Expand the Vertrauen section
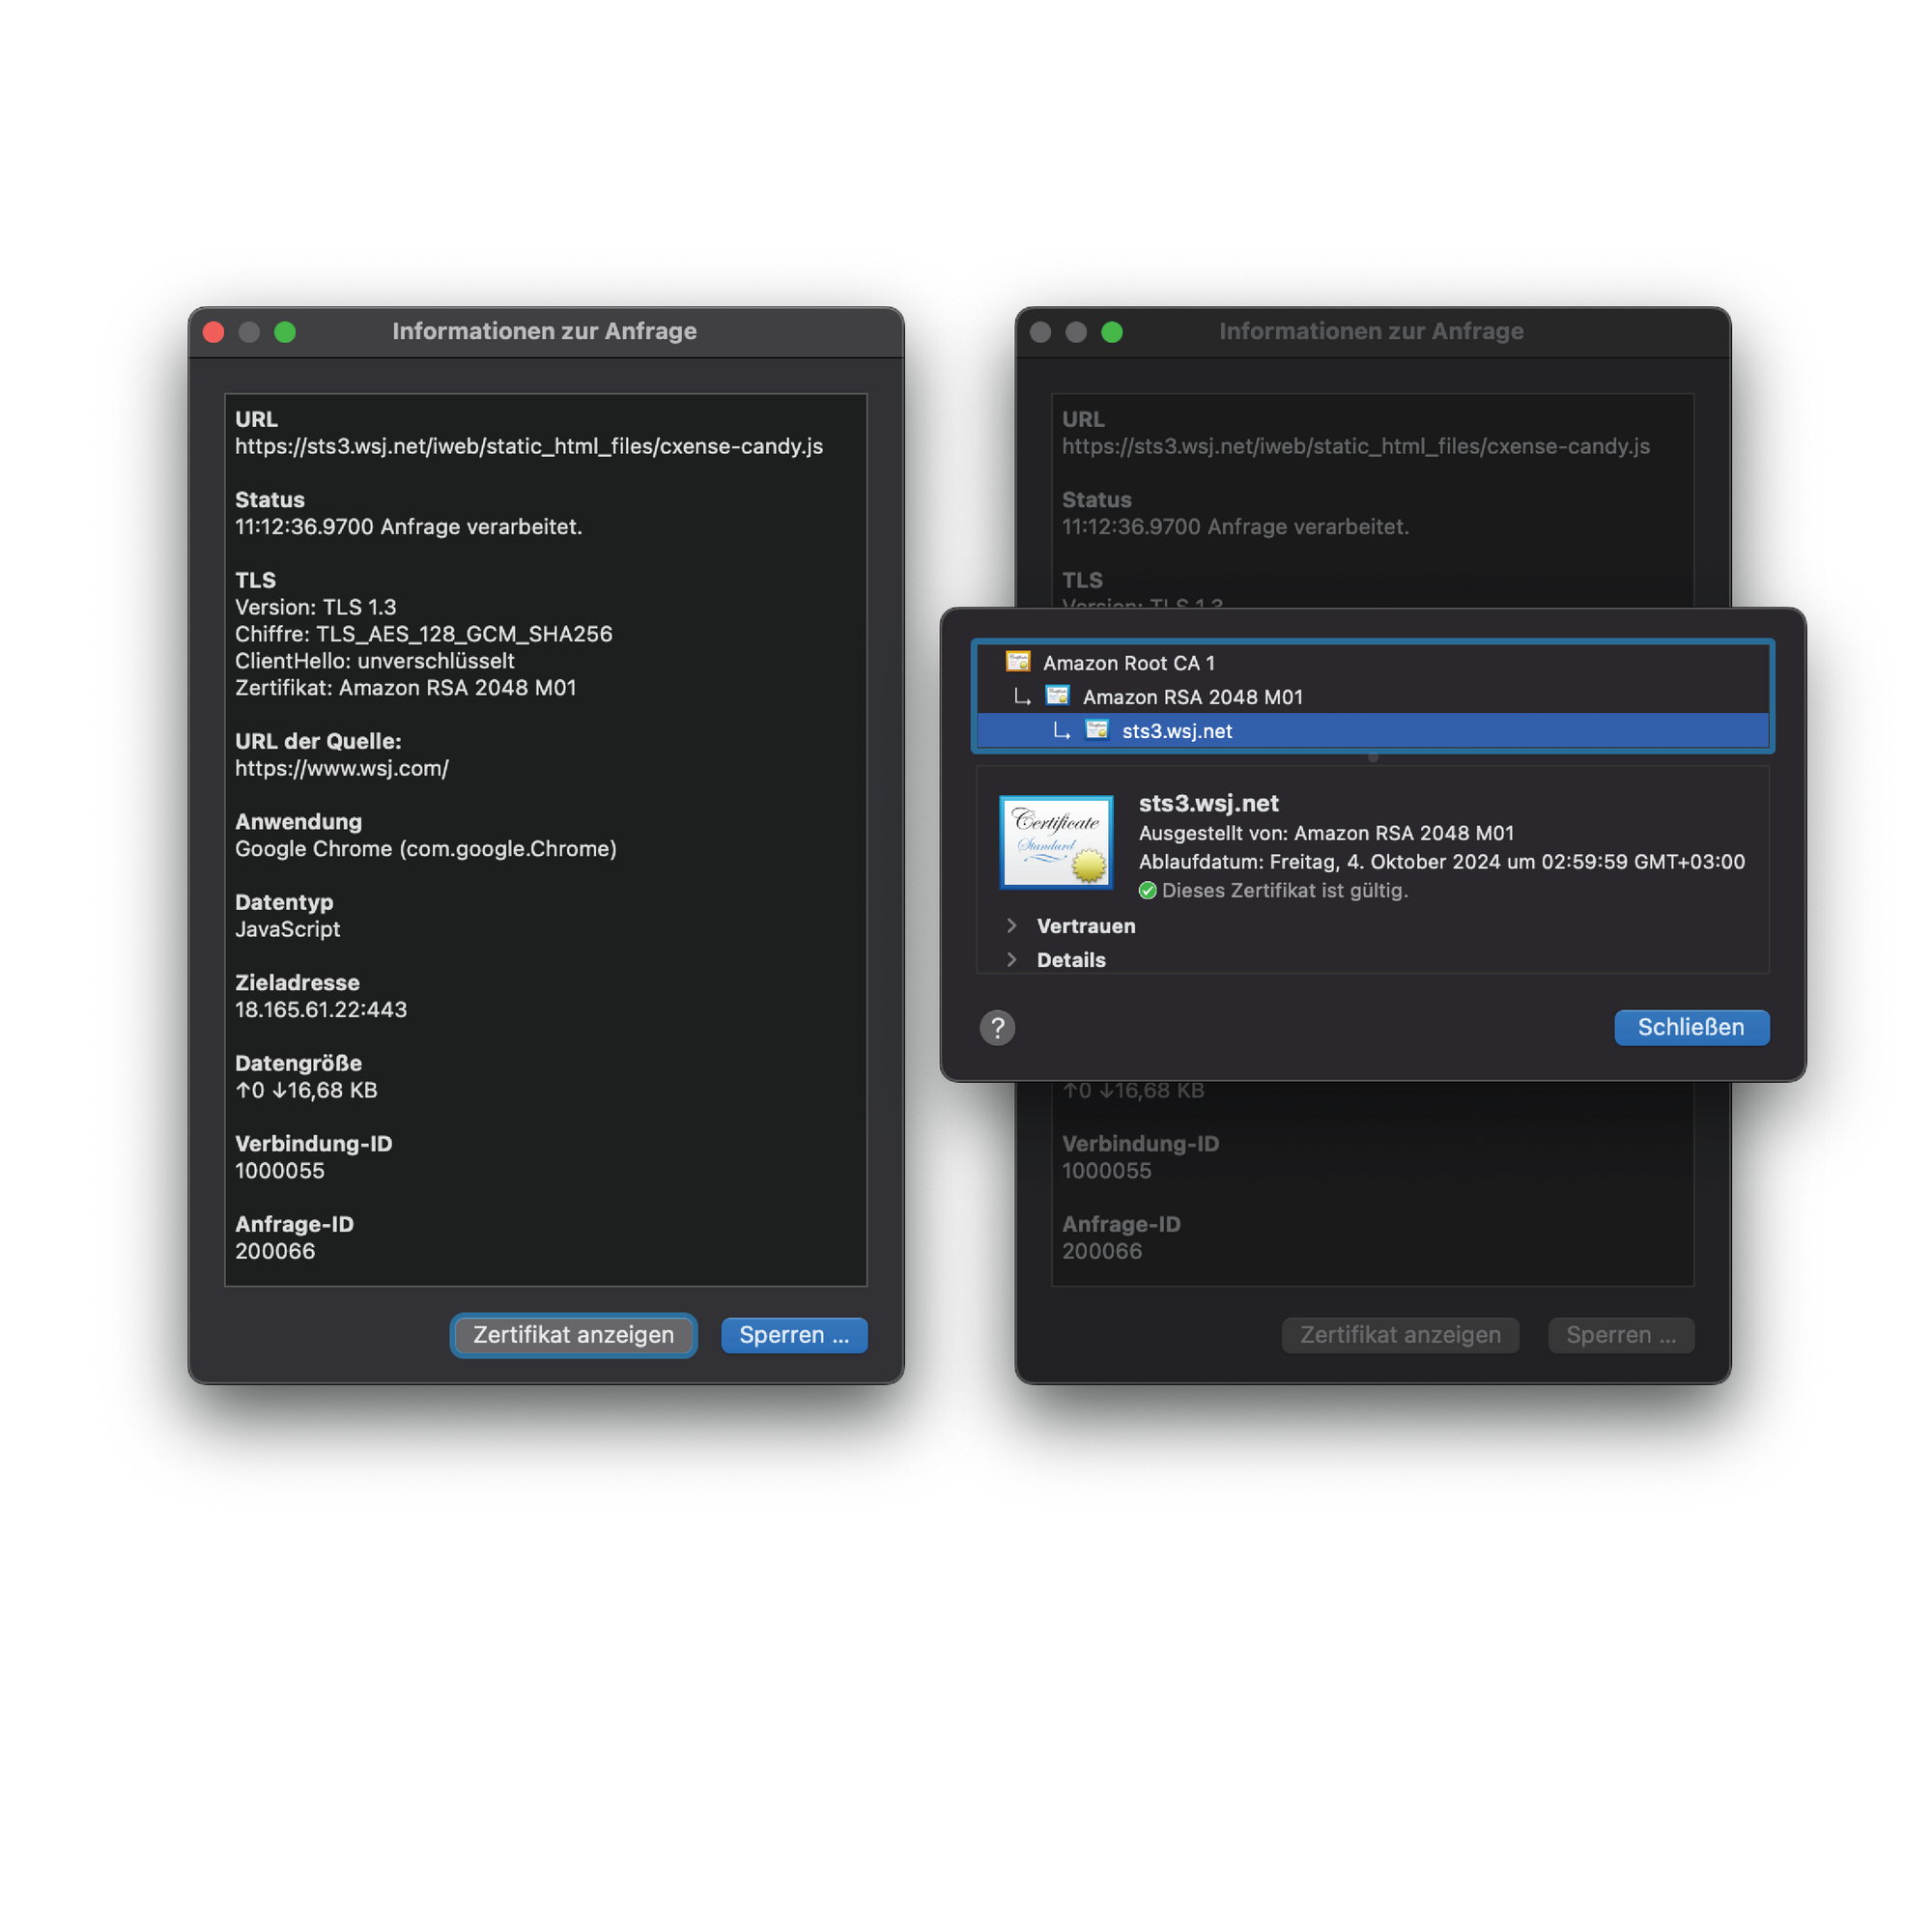 click(x=1011, y=925)
